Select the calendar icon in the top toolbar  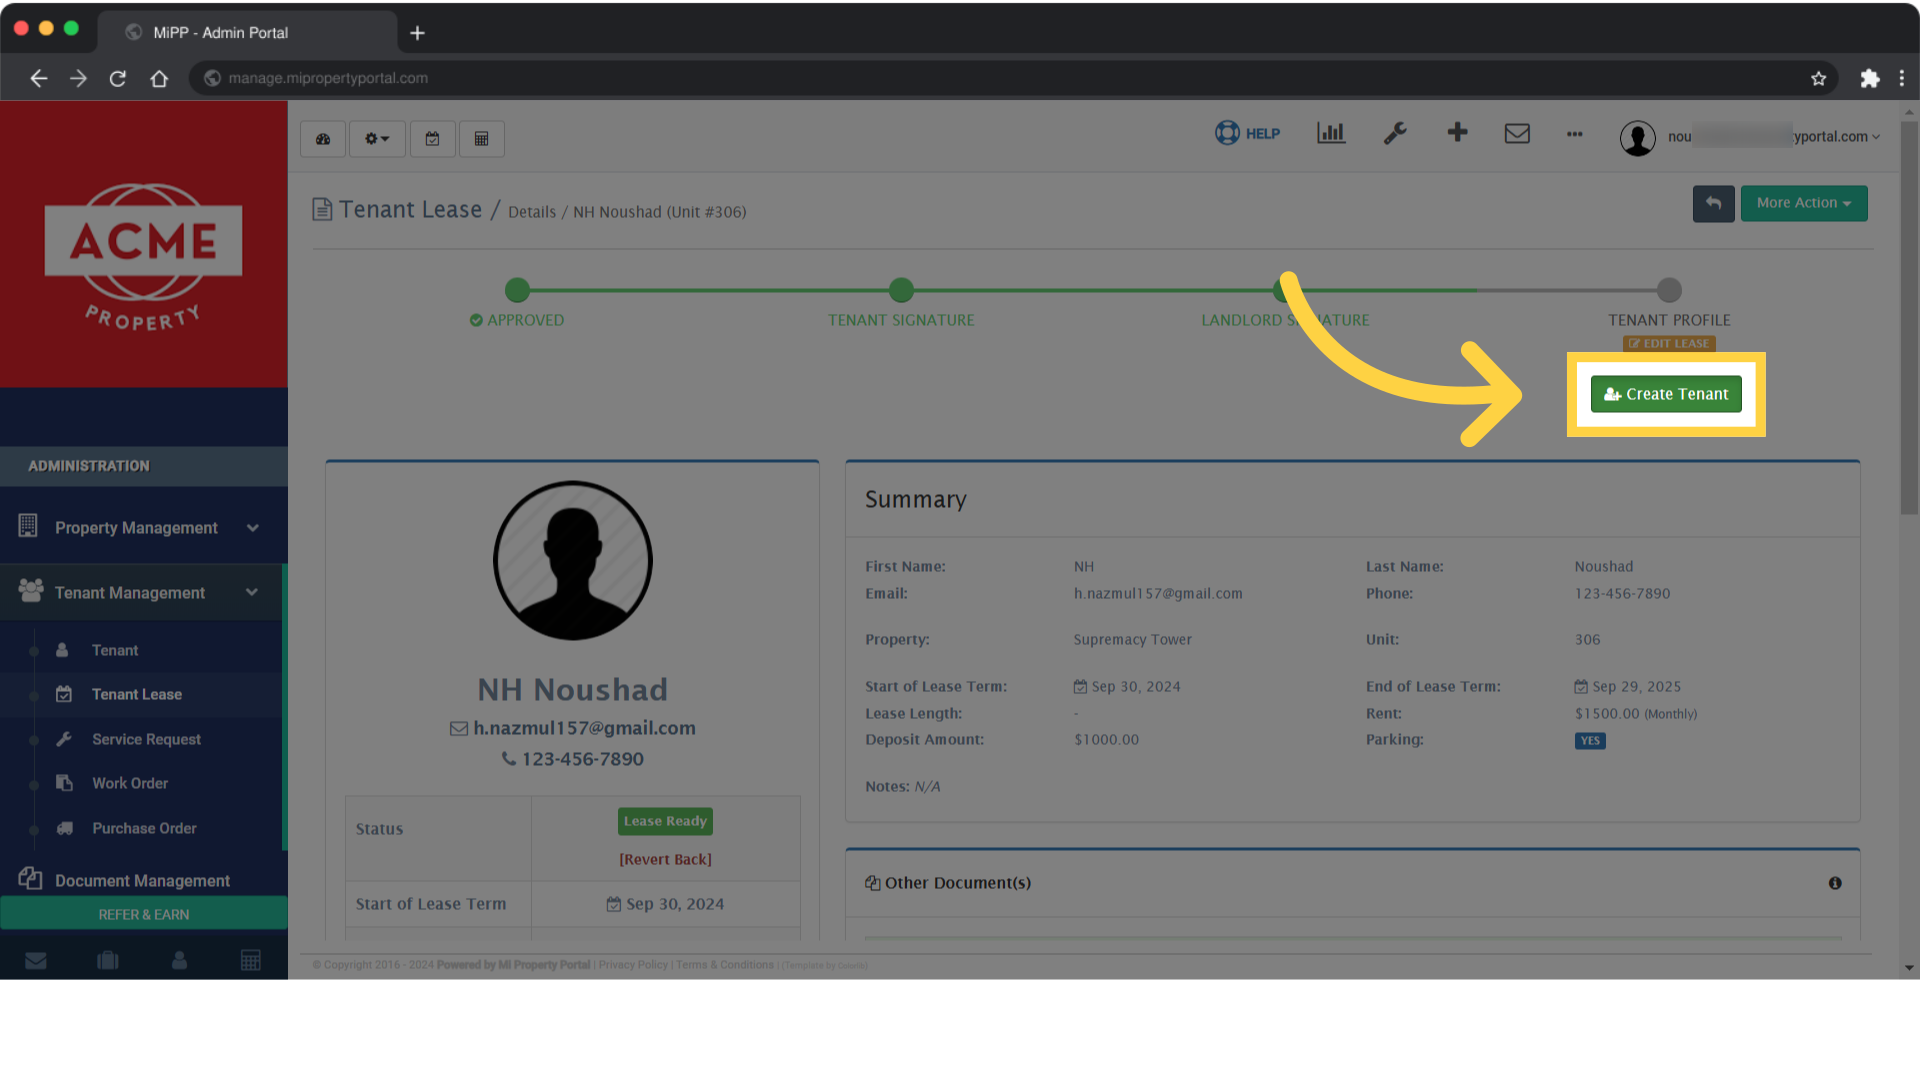click(432, 139)
